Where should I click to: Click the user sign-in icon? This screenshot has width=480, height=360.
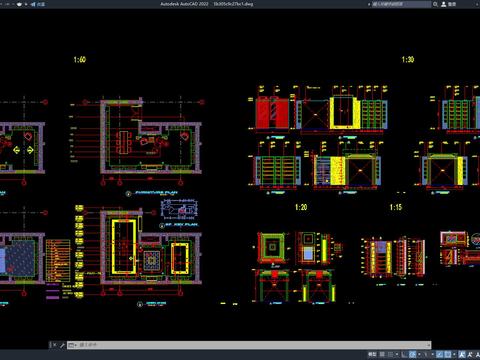pos(444,4)
